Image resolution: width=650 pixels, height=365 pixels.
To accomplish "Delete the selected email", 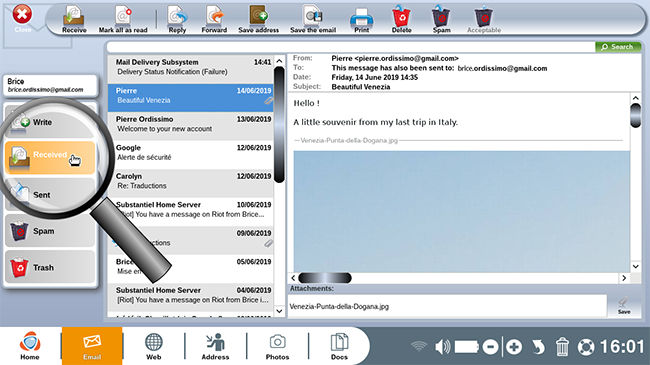I will pos(401,19).
